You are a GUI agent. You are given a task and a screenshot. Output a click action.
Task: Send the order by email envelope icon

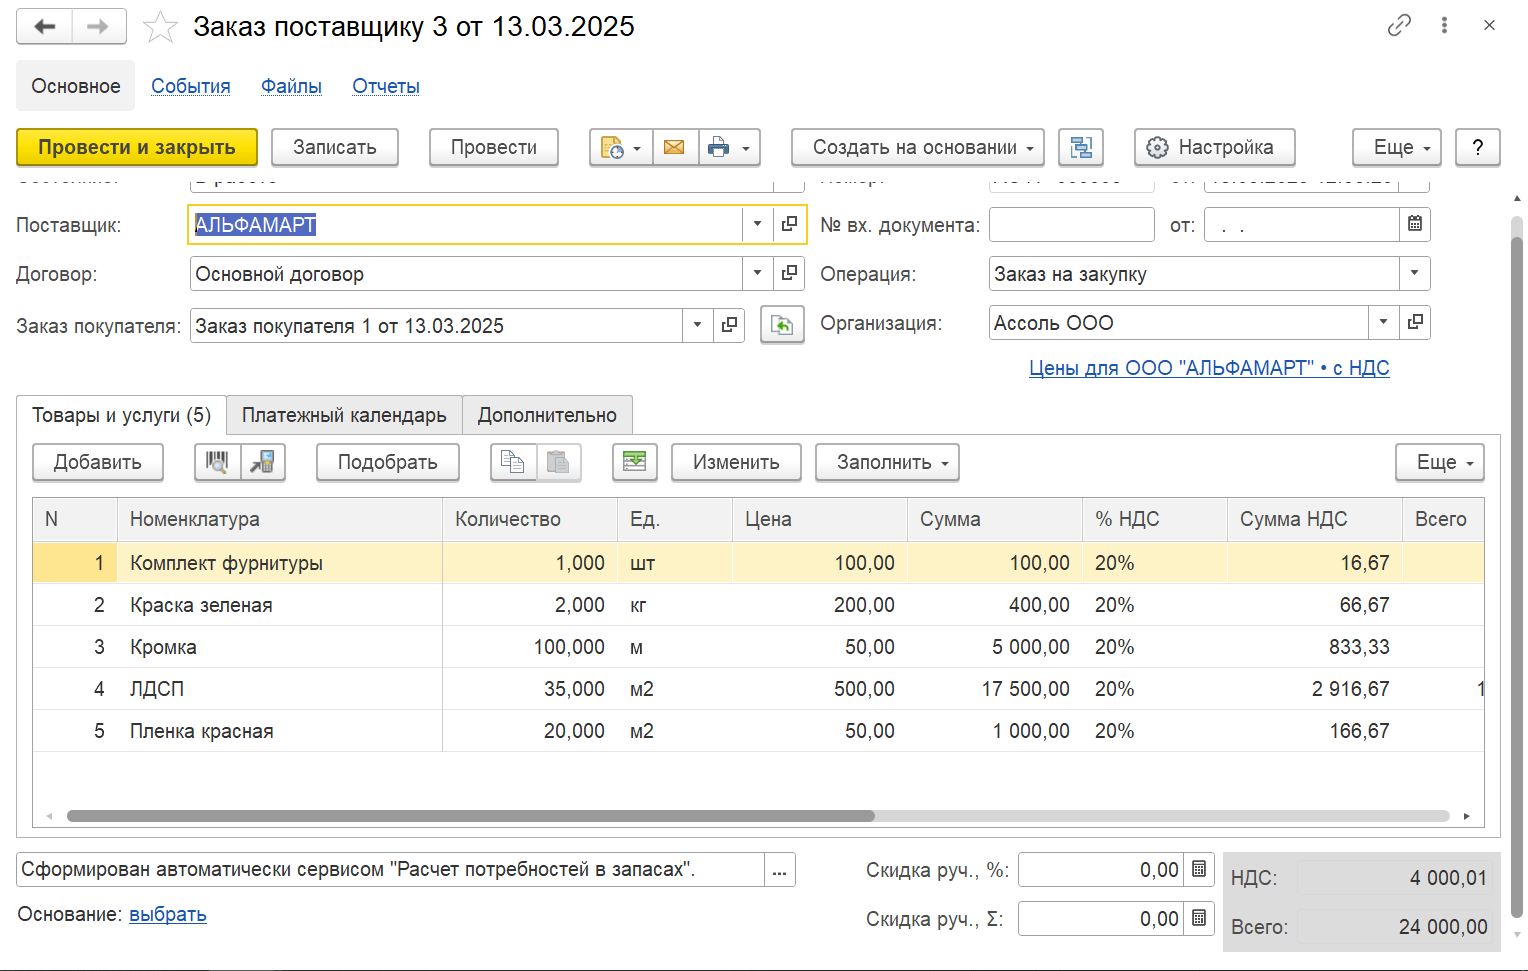674,147
